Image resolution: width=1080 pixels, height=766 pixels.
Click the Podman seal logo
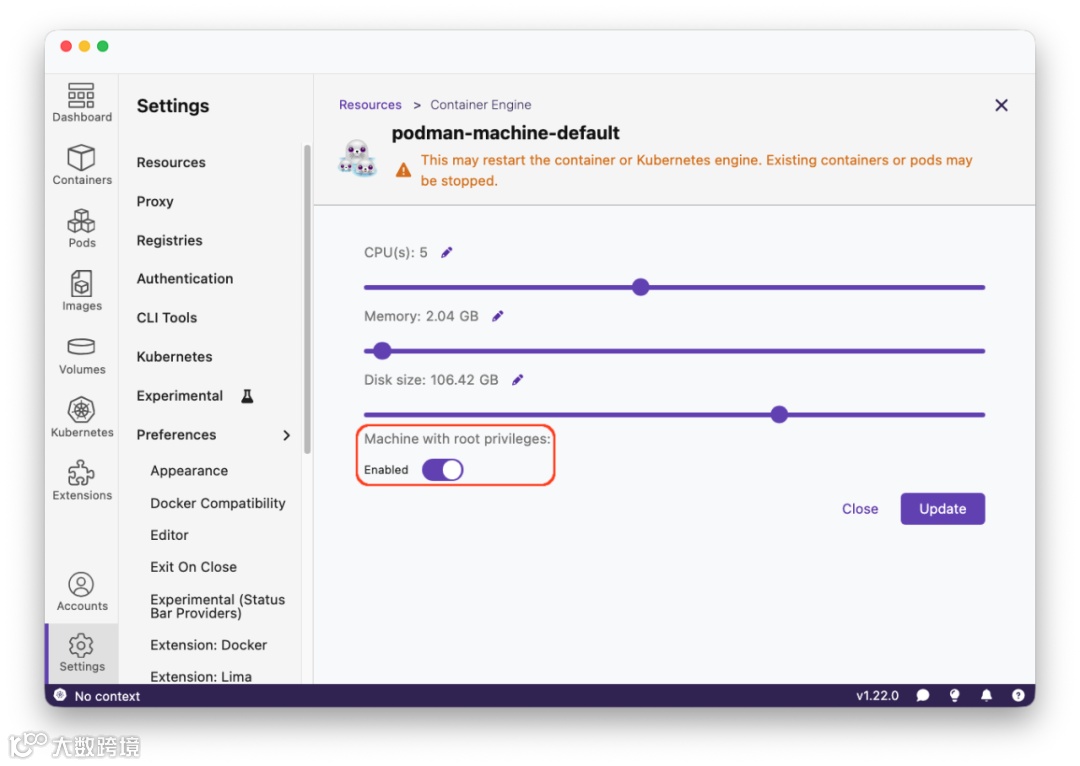coord(357,158)
